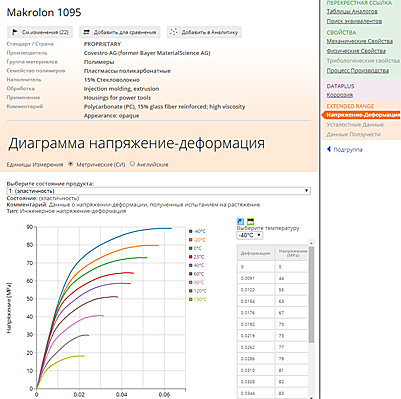The image size is (401, 399).
Task: Click the green table export icon
Action: [250, 222]
